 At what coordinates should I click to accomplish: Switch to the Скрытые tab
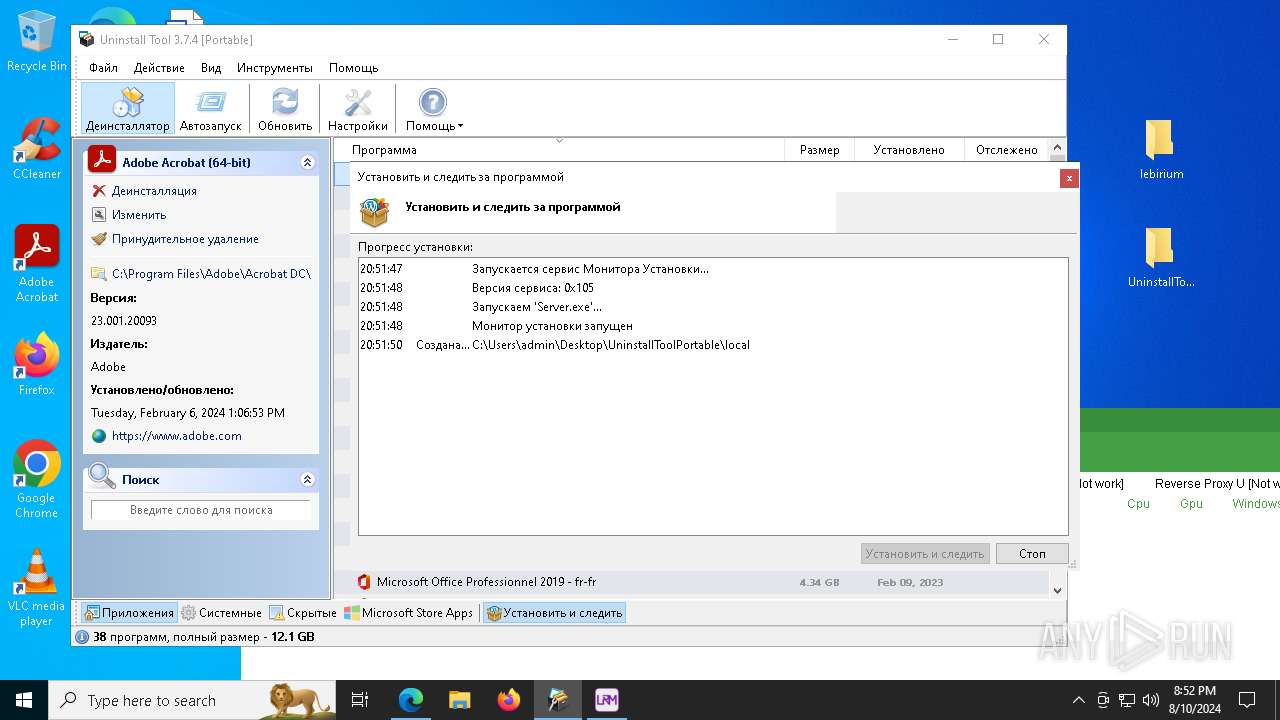[303, 613]
